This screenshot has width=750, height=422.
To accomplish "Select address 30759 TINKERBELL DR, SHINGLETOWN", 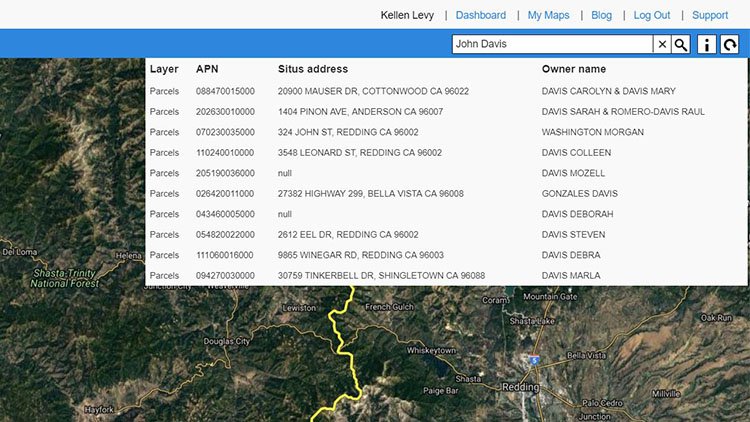I will pyautogui.click(x=381, y=276).
